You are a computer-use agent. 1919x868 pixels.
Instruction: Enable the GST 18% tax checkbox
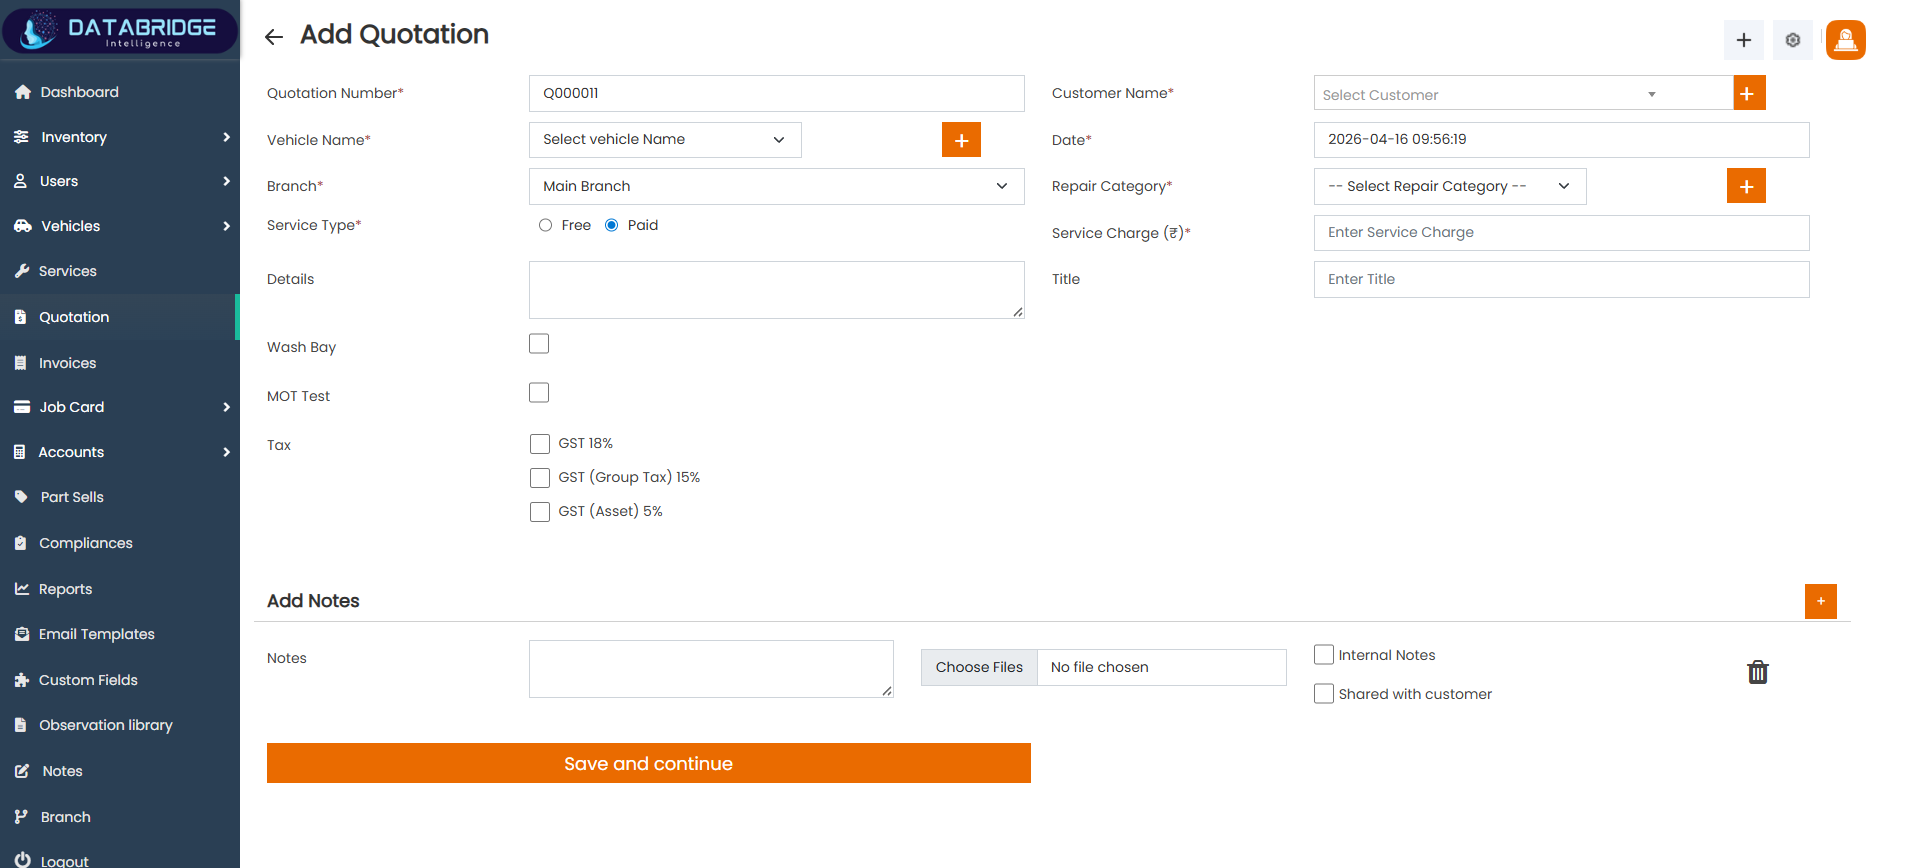(540, 444)
